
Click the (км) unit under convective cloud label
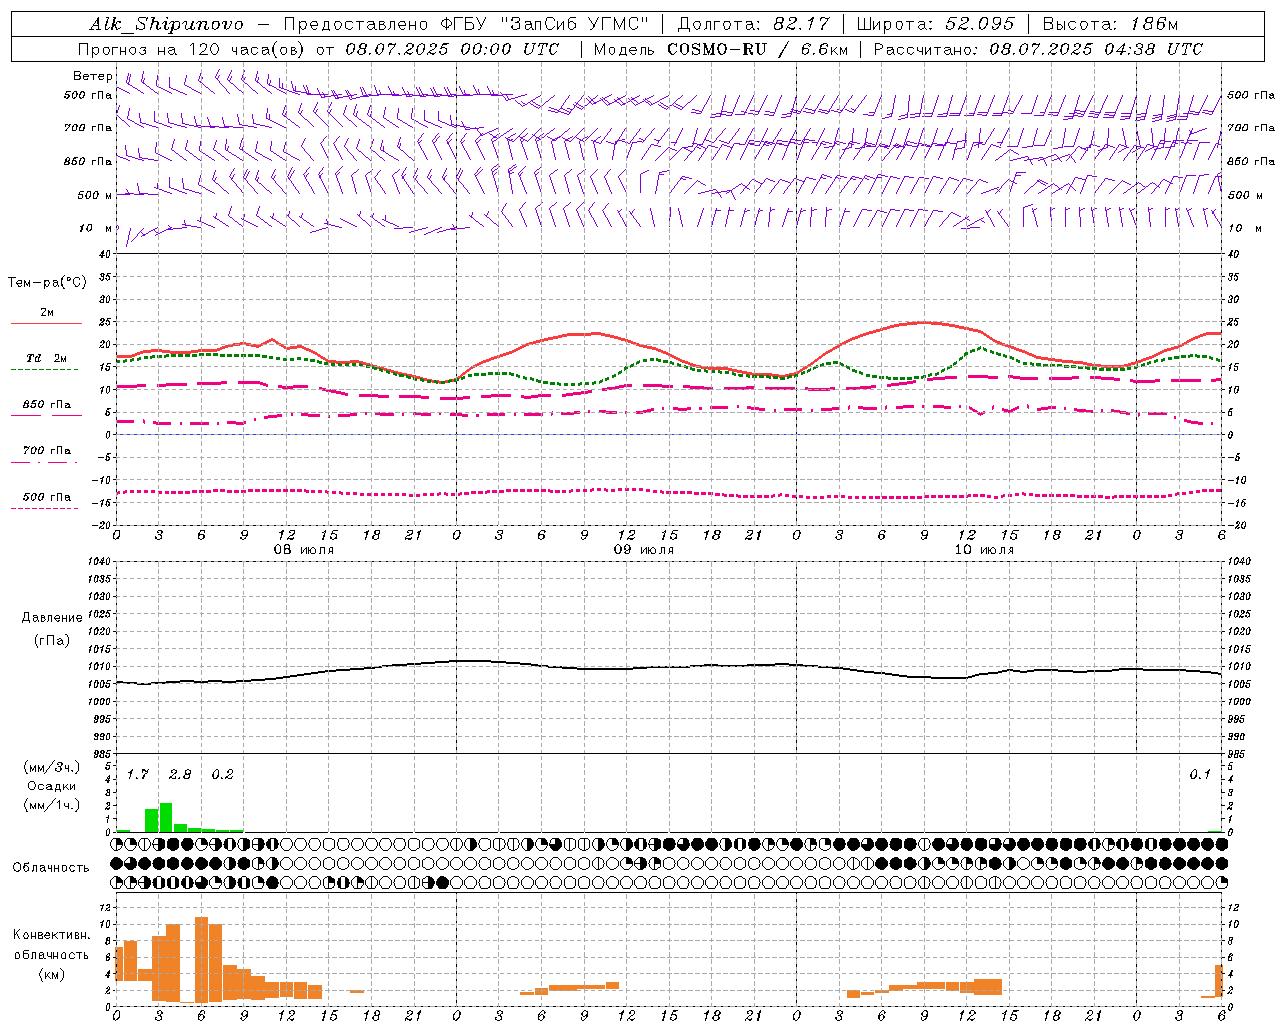52,974
